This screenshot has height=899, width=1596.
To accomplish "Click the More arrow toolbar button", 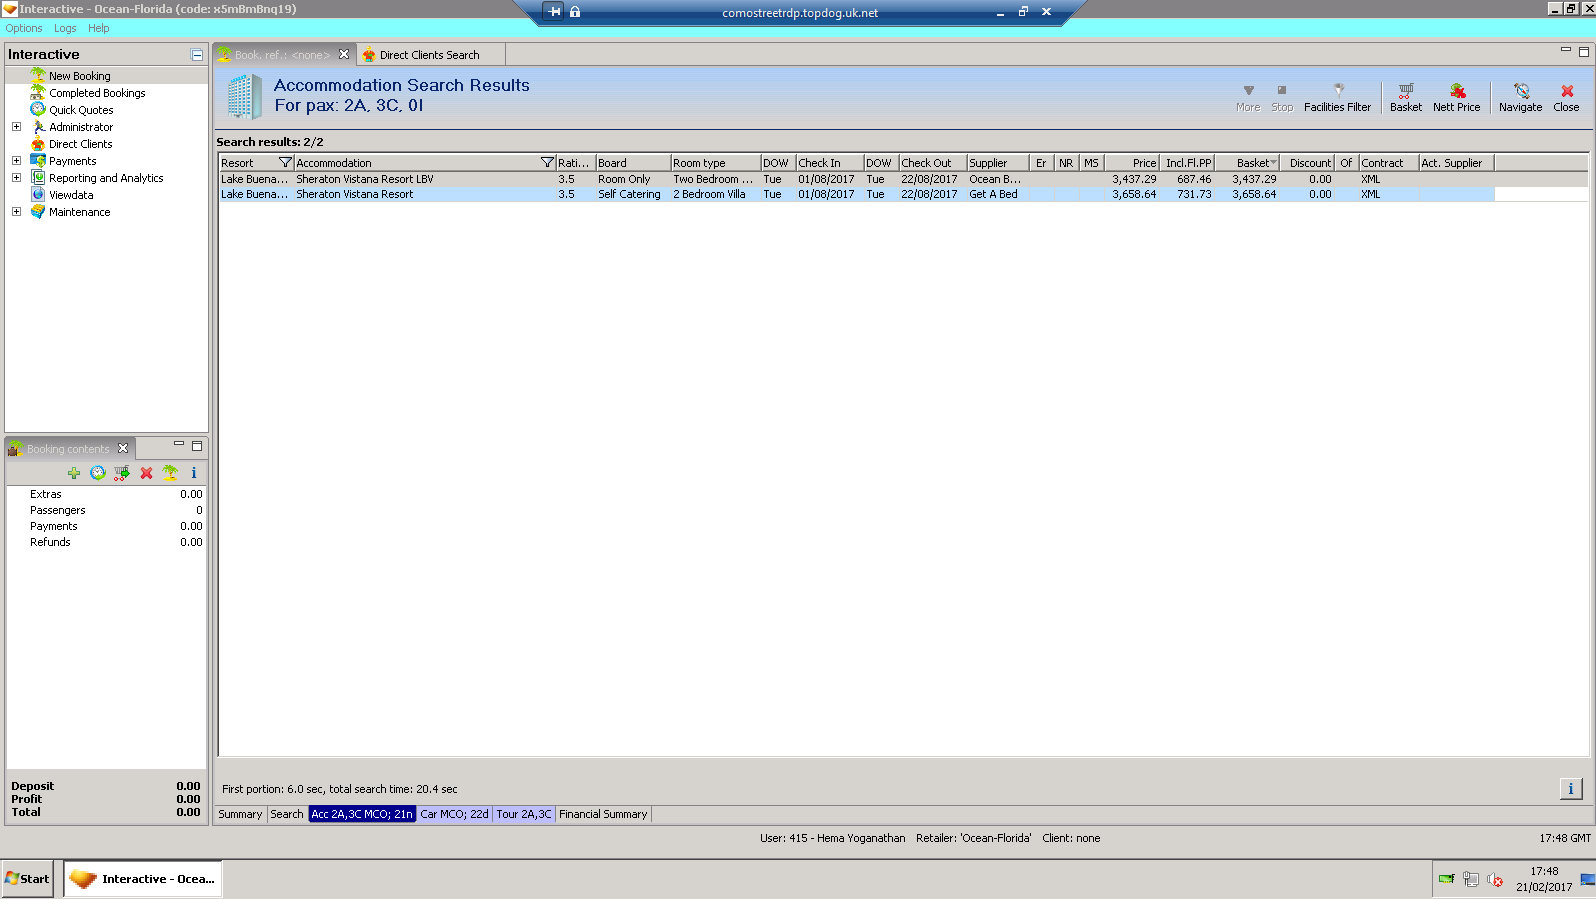I will click(1248, 97).
